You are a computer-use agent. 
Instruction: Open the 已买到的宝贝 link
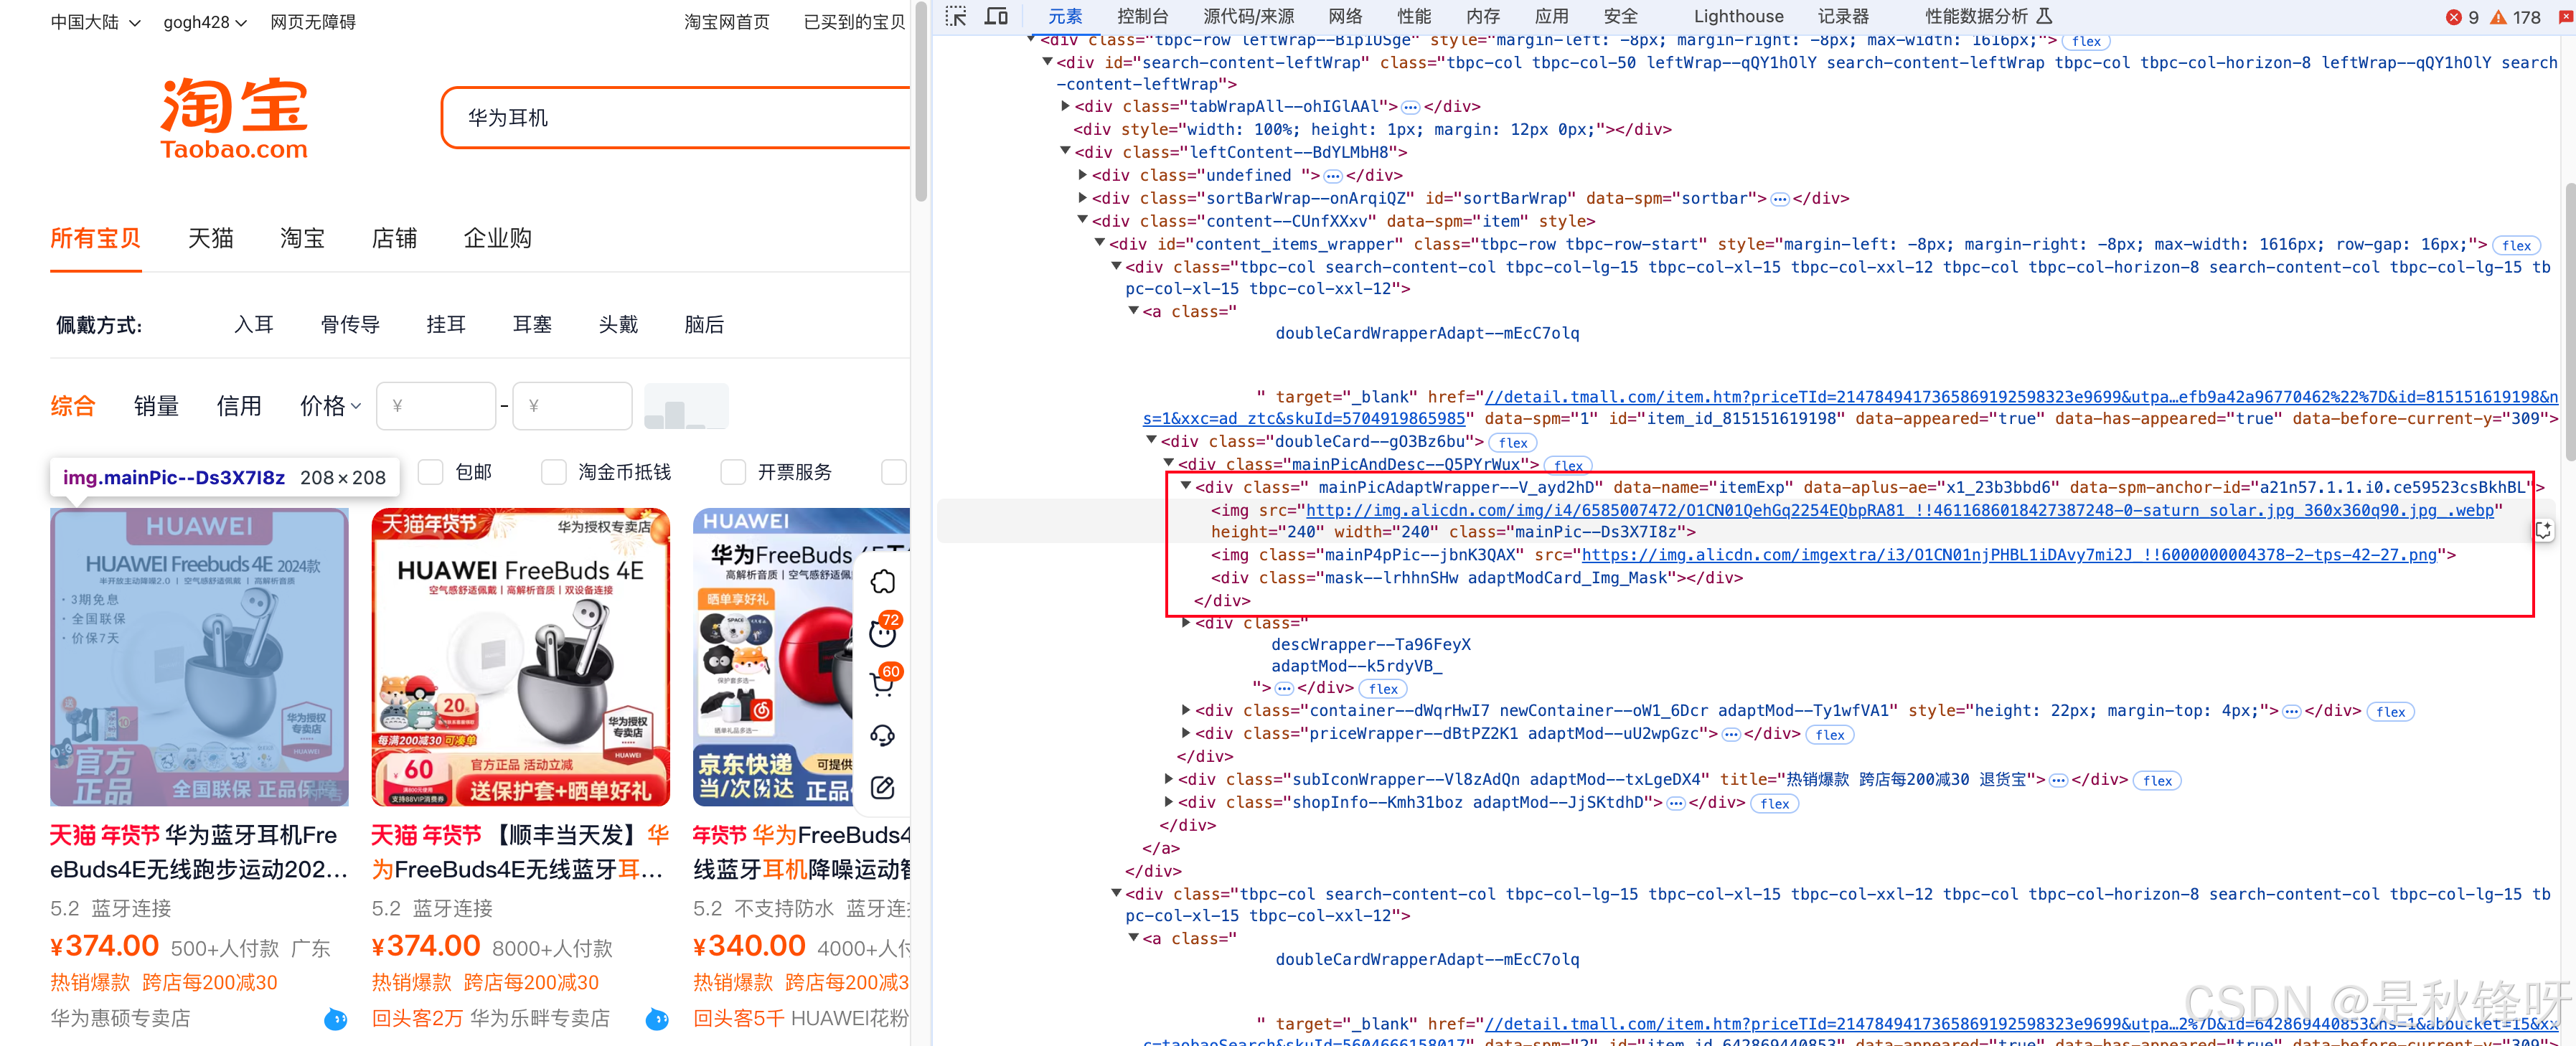pyautogui.click(x=855, y=22)
